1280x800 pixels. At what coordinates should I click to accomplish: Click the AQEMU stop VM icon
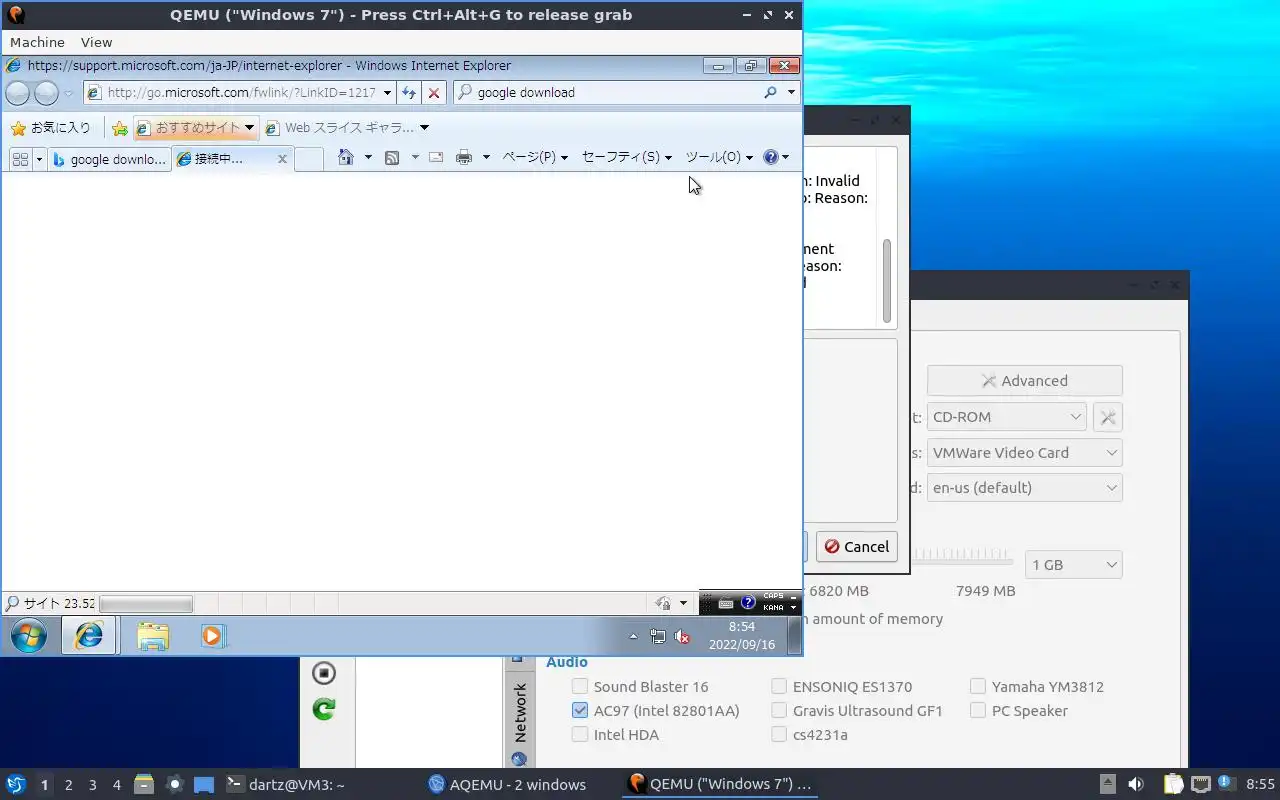[324, 673]
